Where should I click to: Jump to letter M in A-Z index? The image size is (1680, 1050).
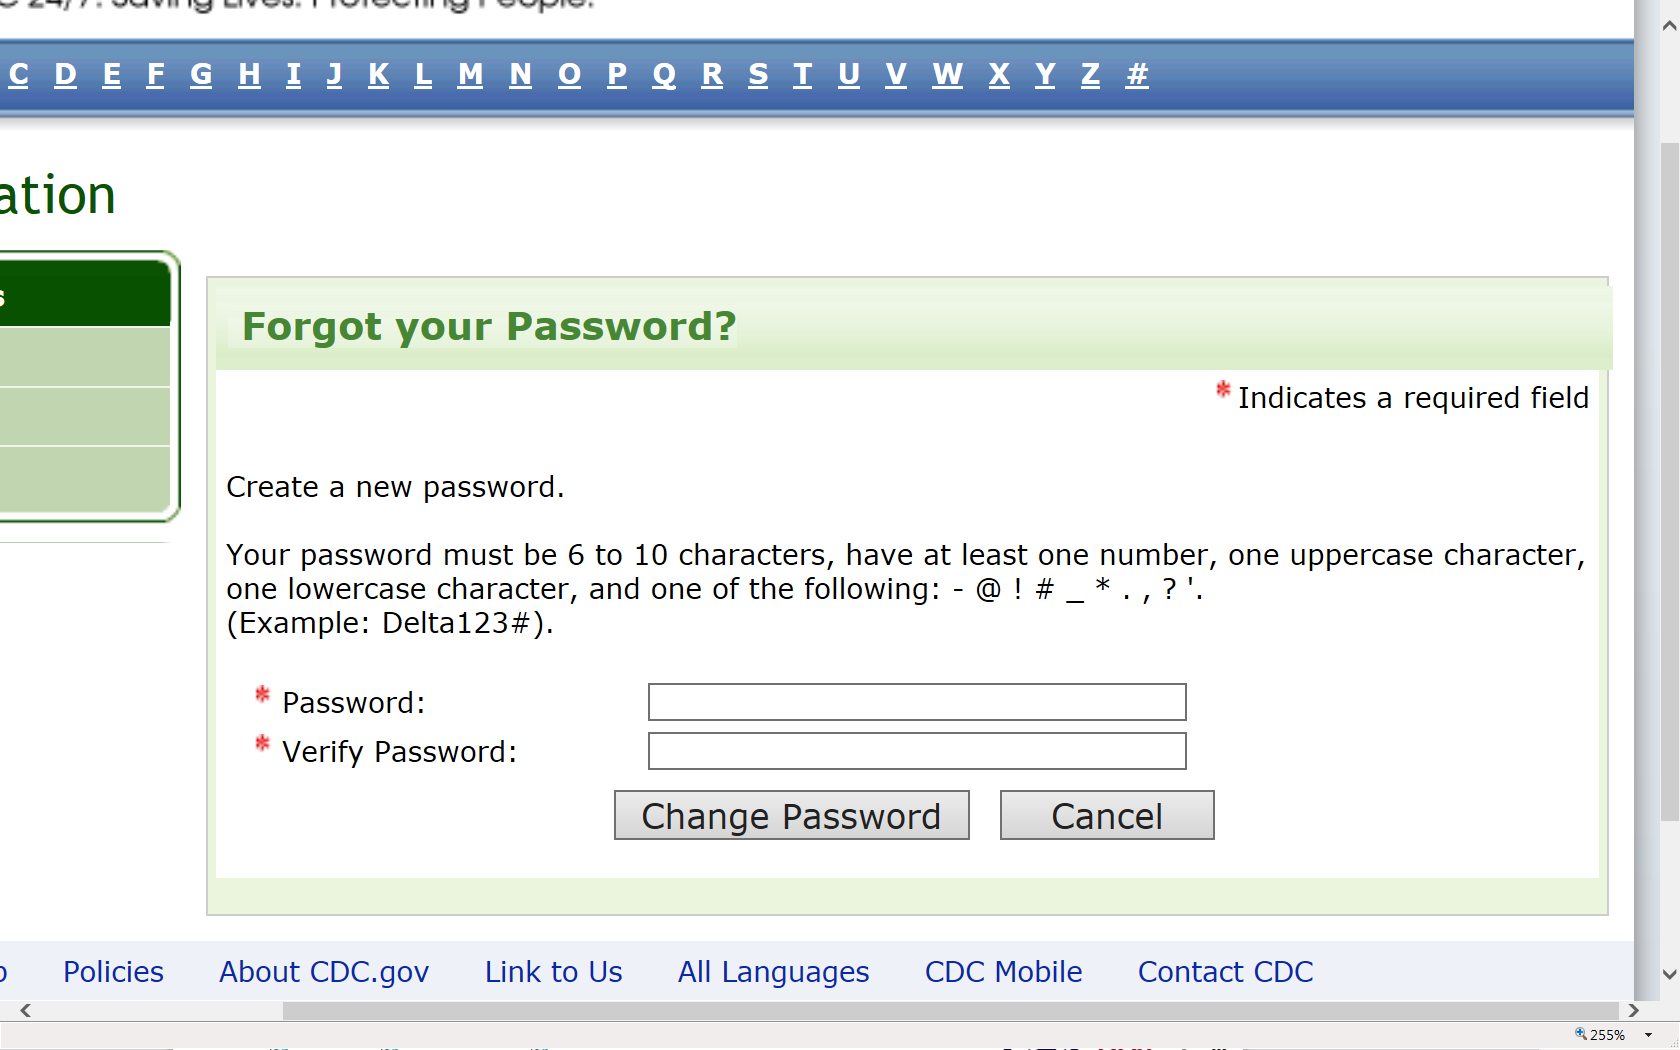click(470, 75)
